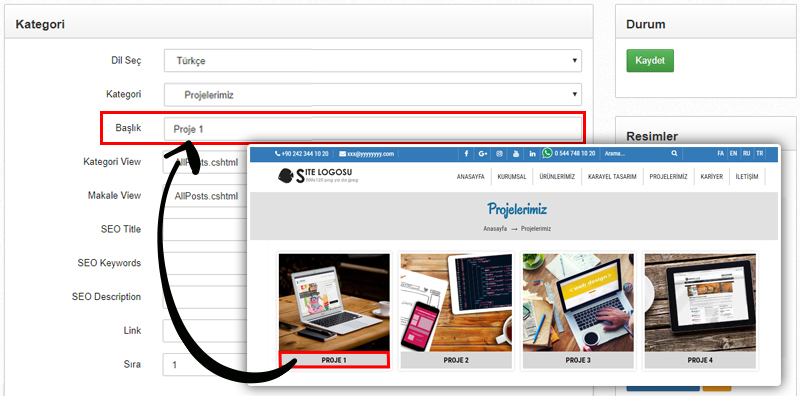800x396 pixels.
Task: Go to the İLETİŞİM menu item
Action: click(x=747, y=177)
